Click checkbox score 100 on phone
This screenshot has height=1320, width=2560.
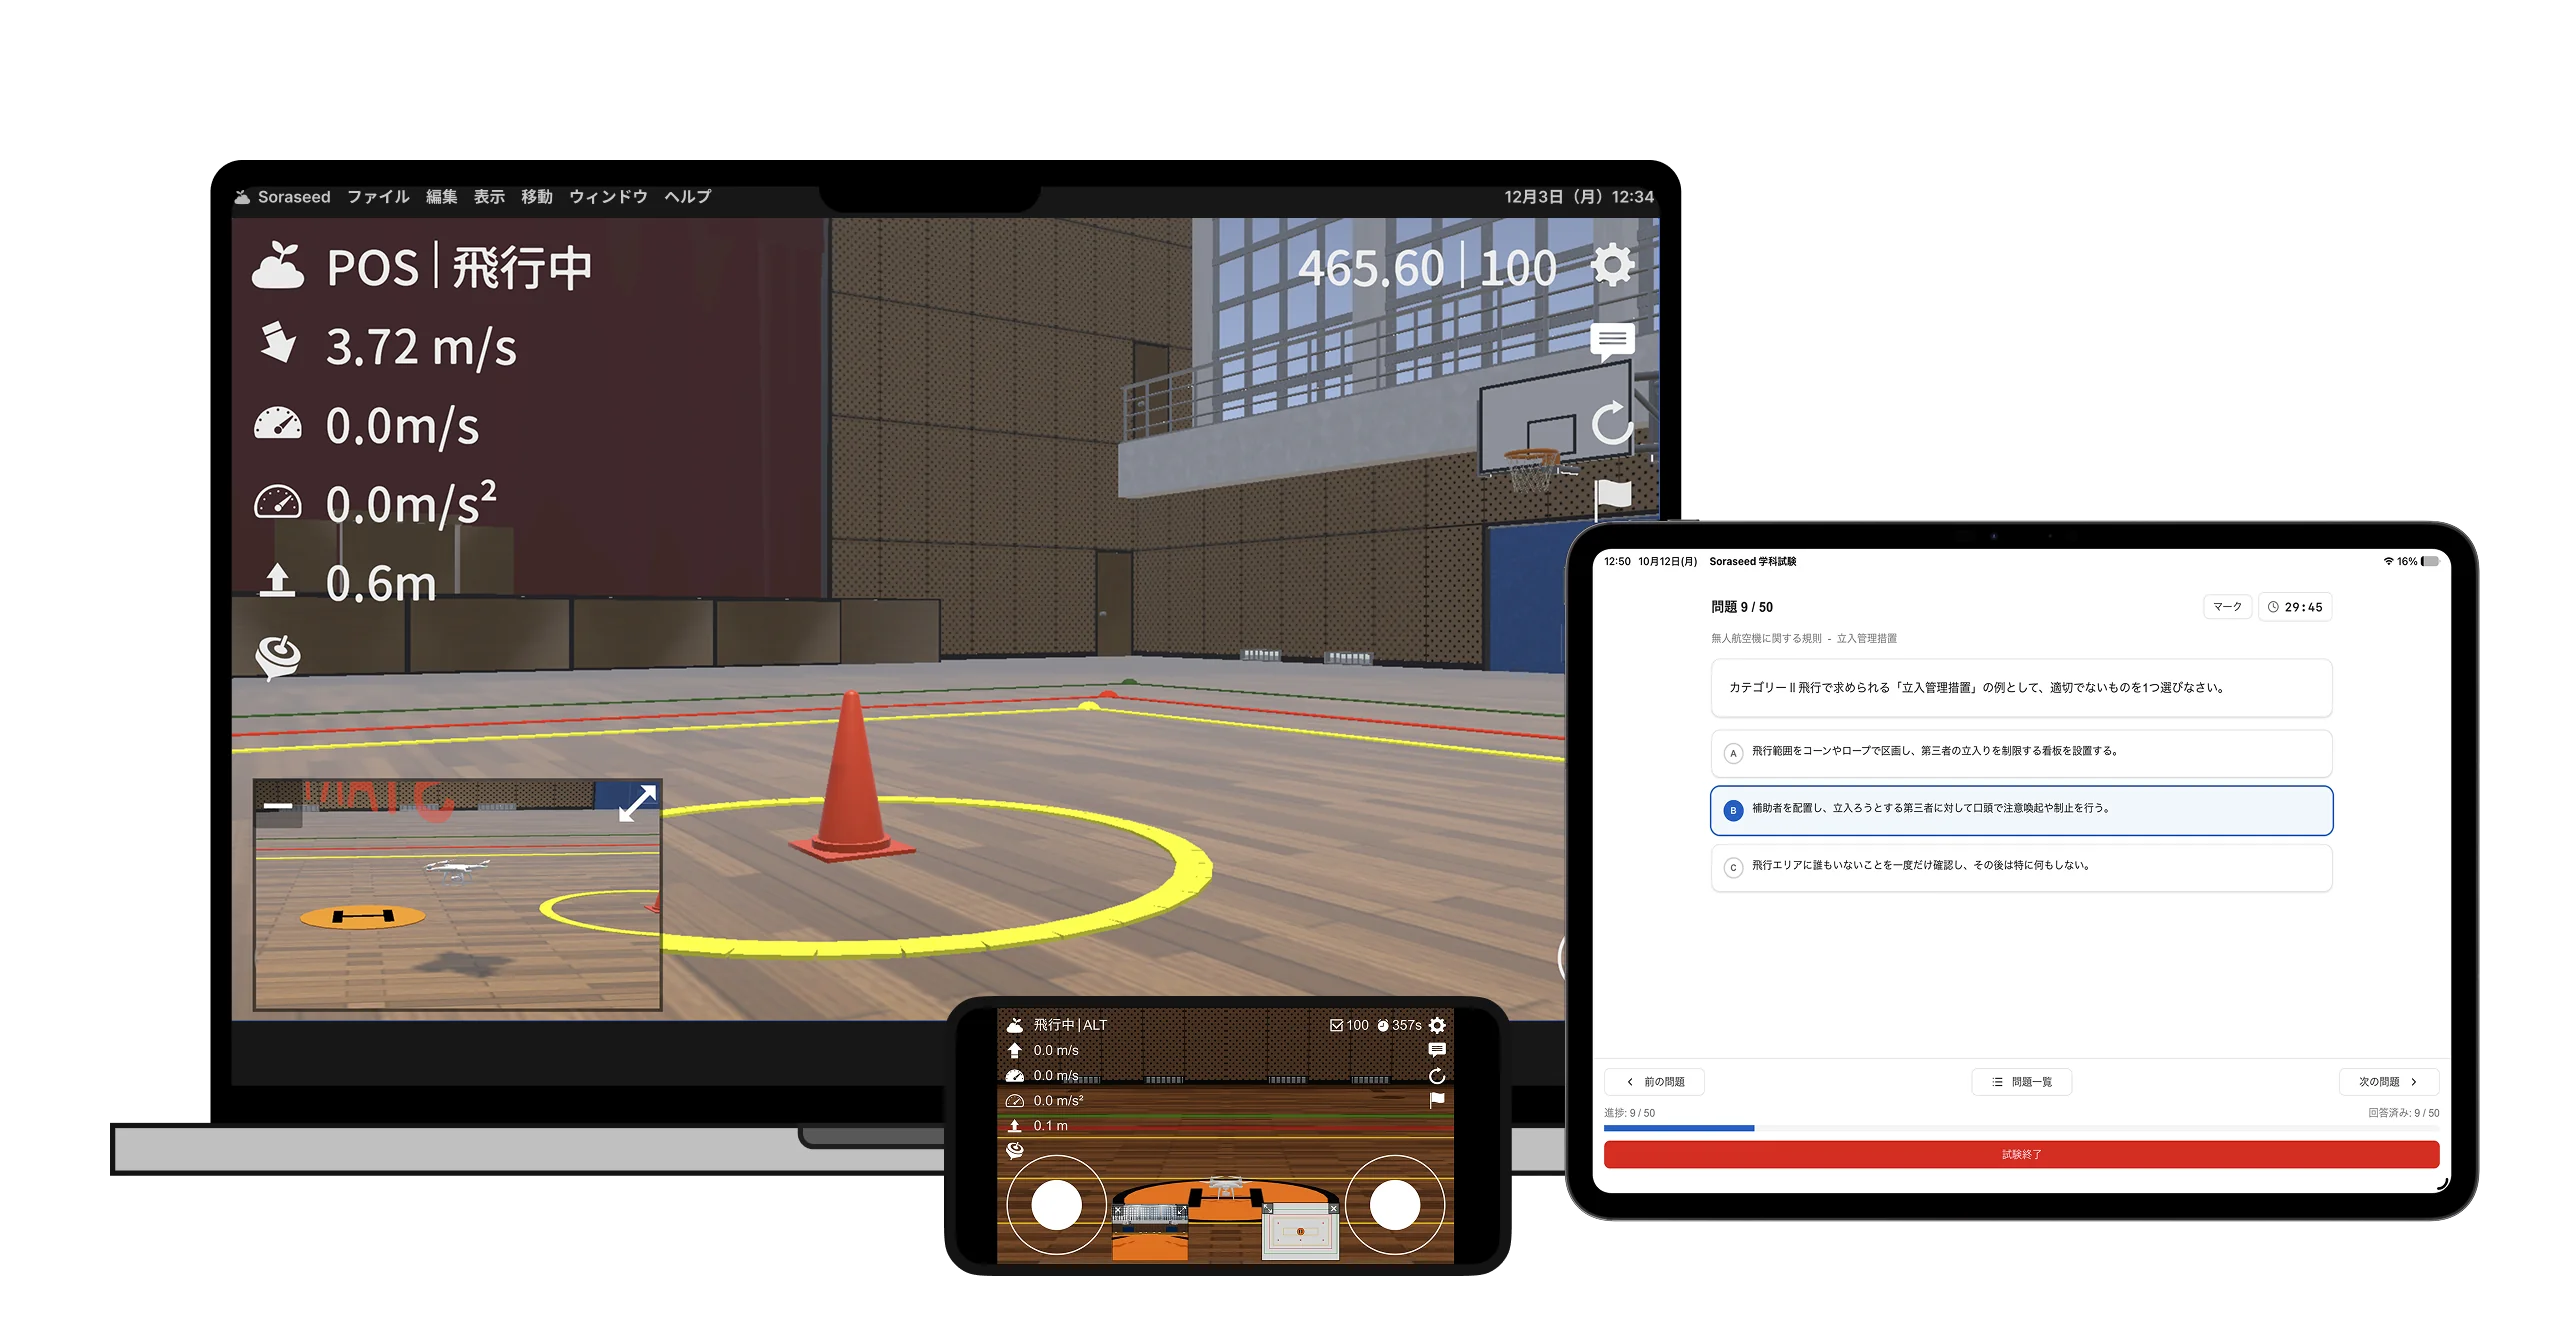point(1349,1025)
